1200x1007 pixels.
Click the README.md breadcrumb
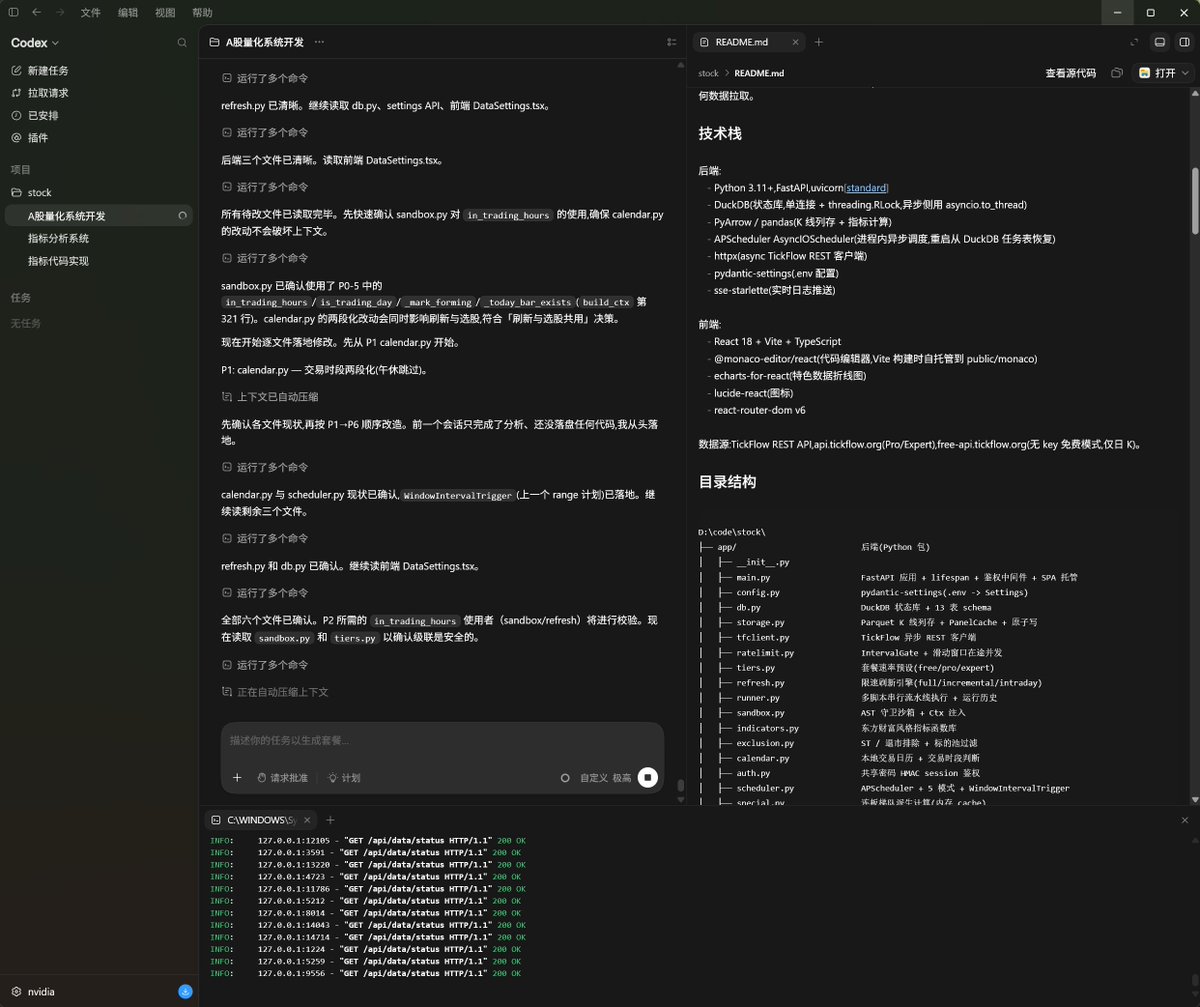tap(759, 73)
